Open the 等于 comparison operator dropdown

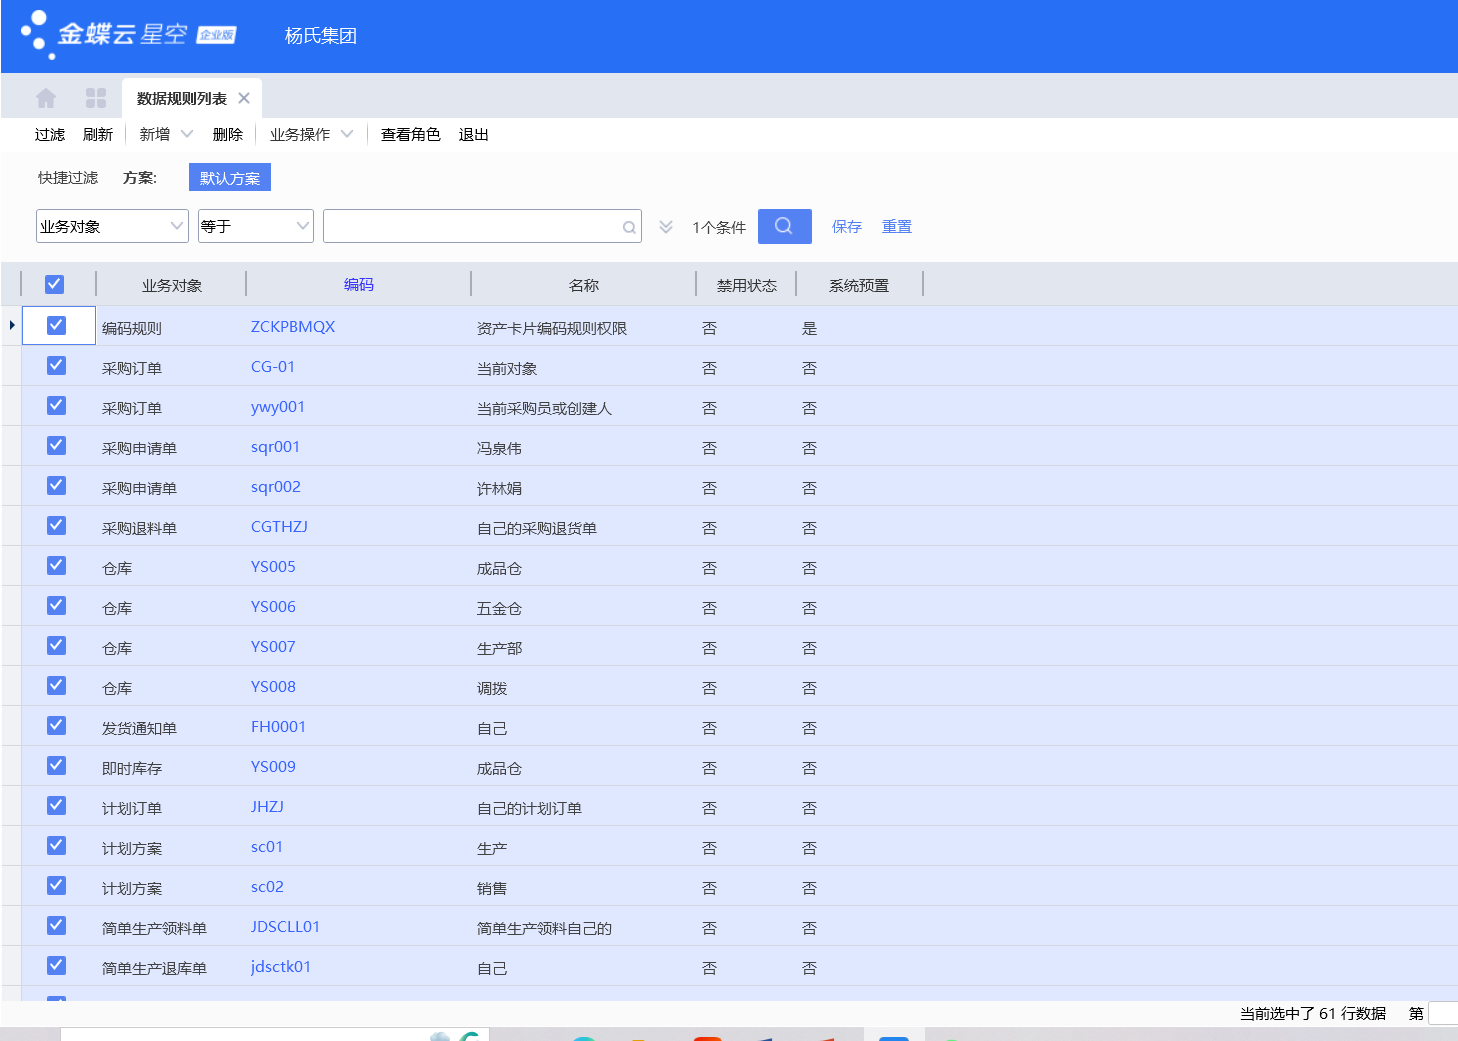tap(256, 226)
